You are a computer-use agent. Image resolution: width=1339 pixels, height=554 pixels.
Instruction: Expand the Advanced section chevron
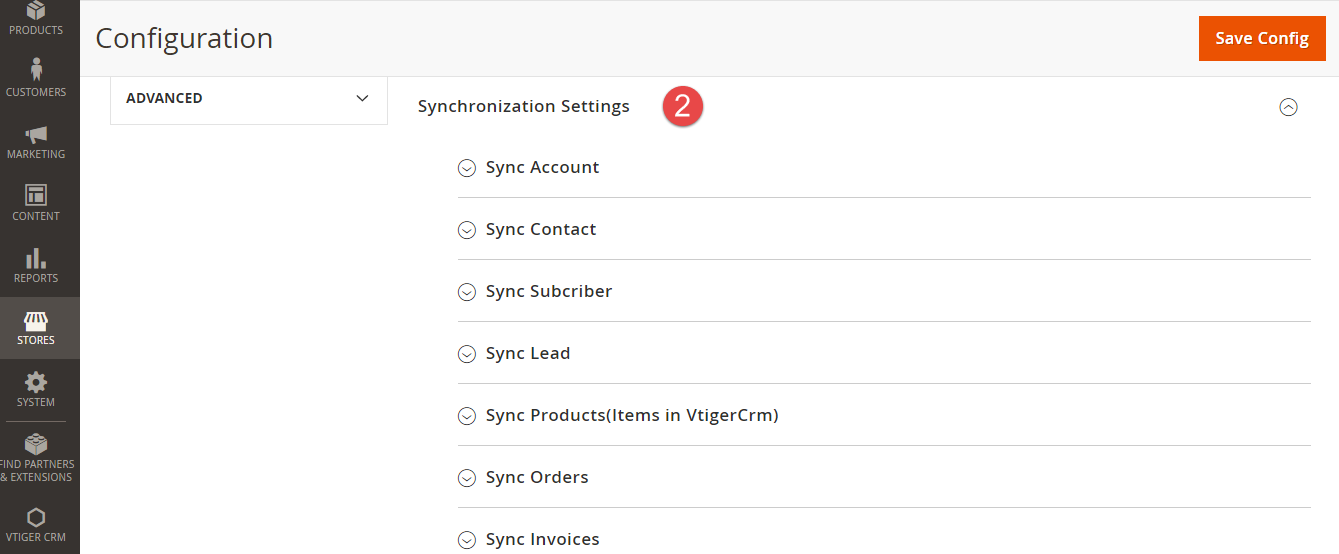362,98
